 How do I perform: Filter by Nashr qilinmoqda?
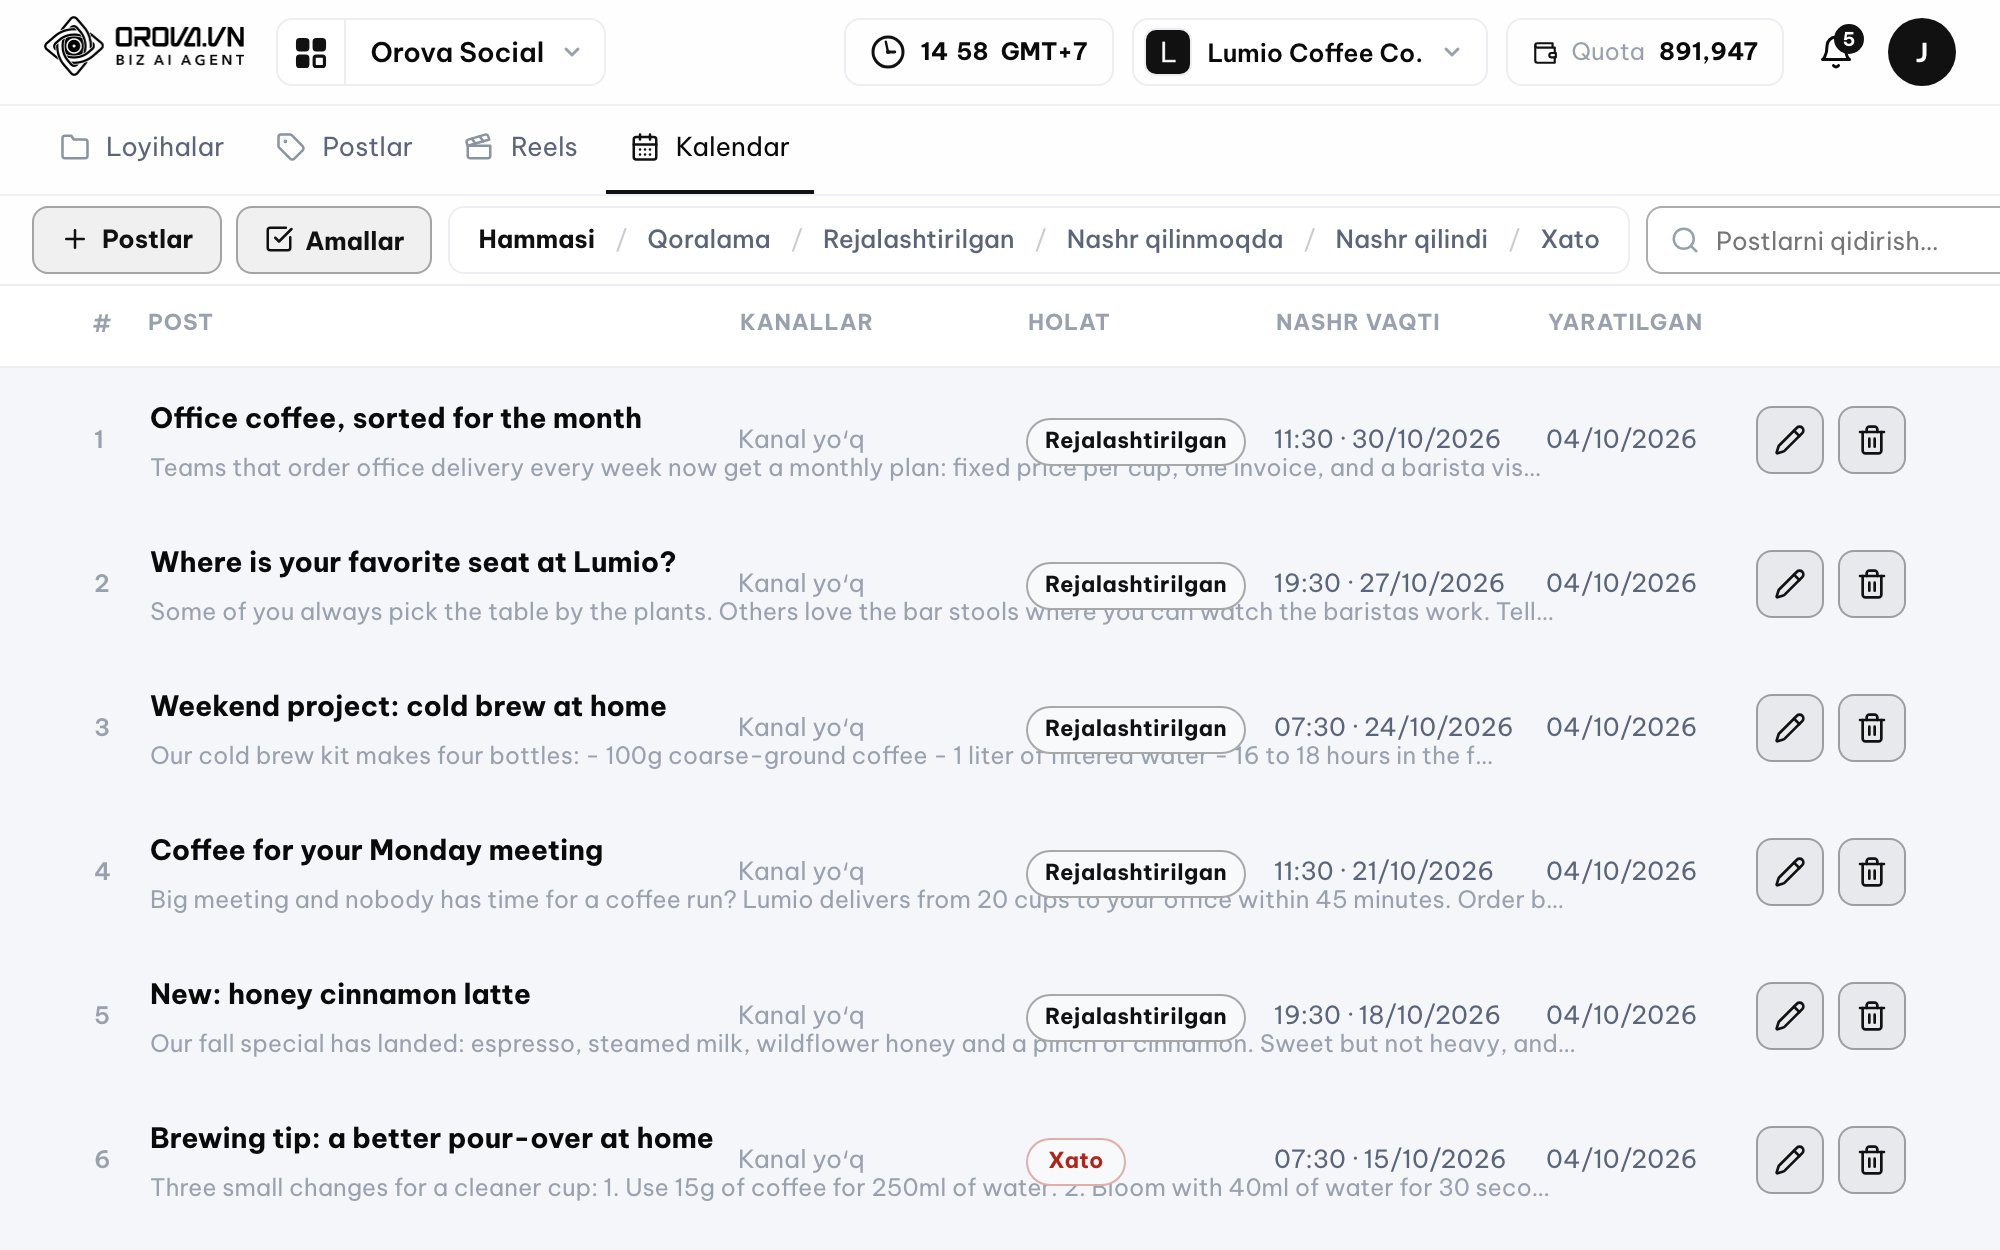[x=1174, y=240]
